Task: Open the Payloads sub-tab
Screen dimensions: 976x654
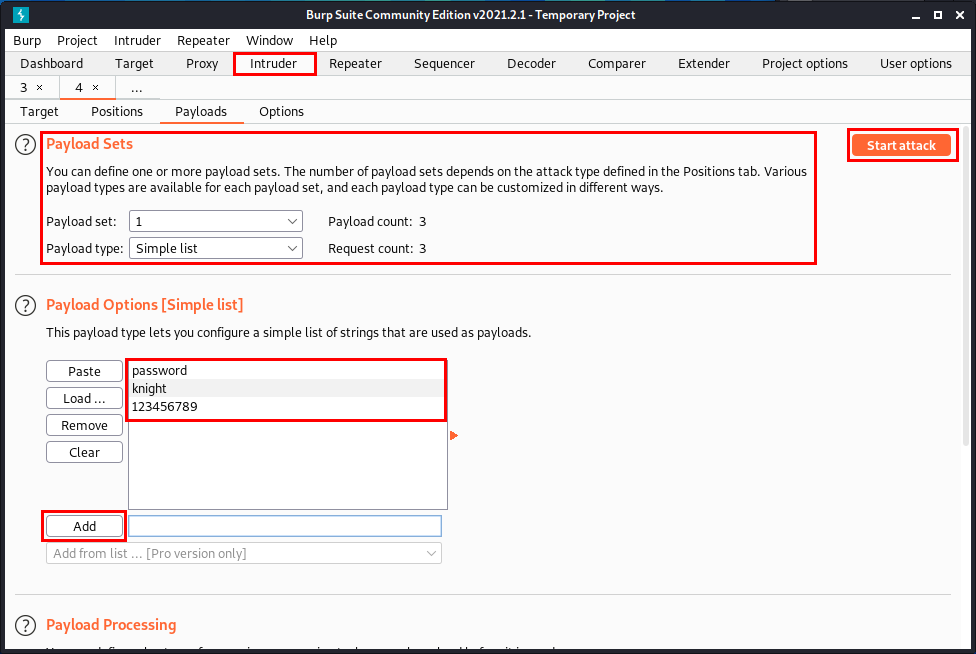Action: pos(201,111)
